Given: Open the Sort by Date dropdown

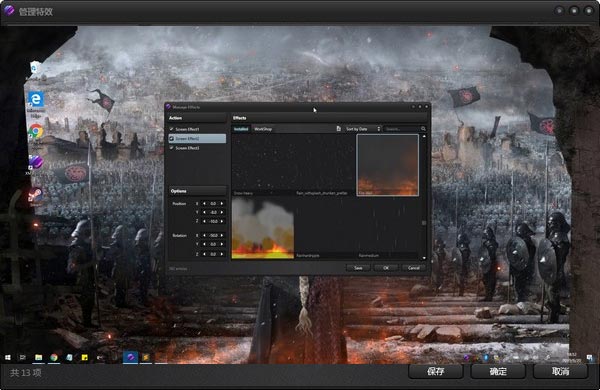Looking at the screenshot, I should (362, 129).
